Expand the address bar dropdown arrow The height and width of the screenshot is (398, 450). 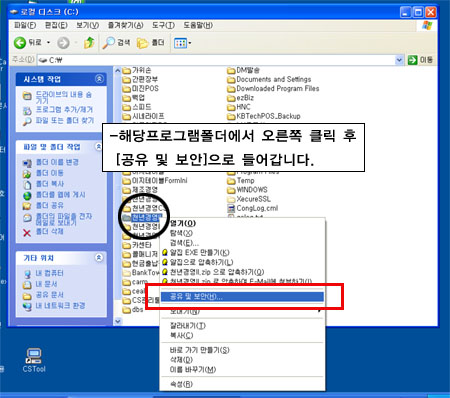point(399,60)
